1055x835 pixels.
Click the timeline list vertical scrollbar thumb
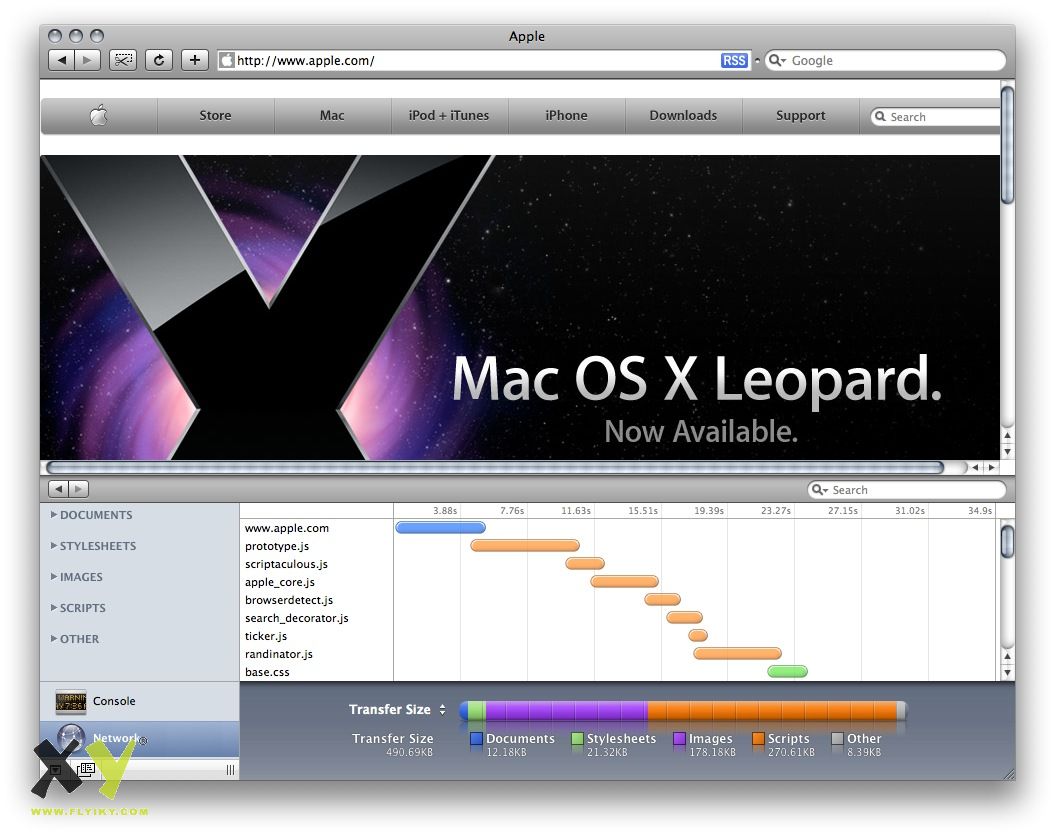(1007, 541)
